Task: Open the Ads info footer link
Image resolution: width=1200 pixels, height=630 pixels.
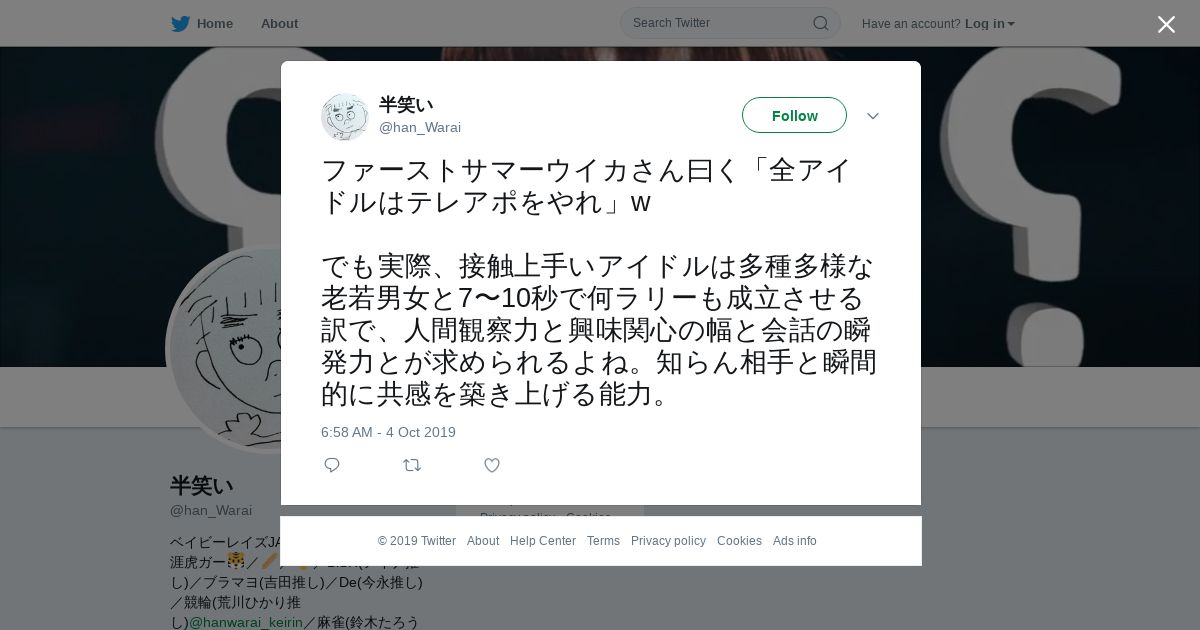Action: pos(795,541)
